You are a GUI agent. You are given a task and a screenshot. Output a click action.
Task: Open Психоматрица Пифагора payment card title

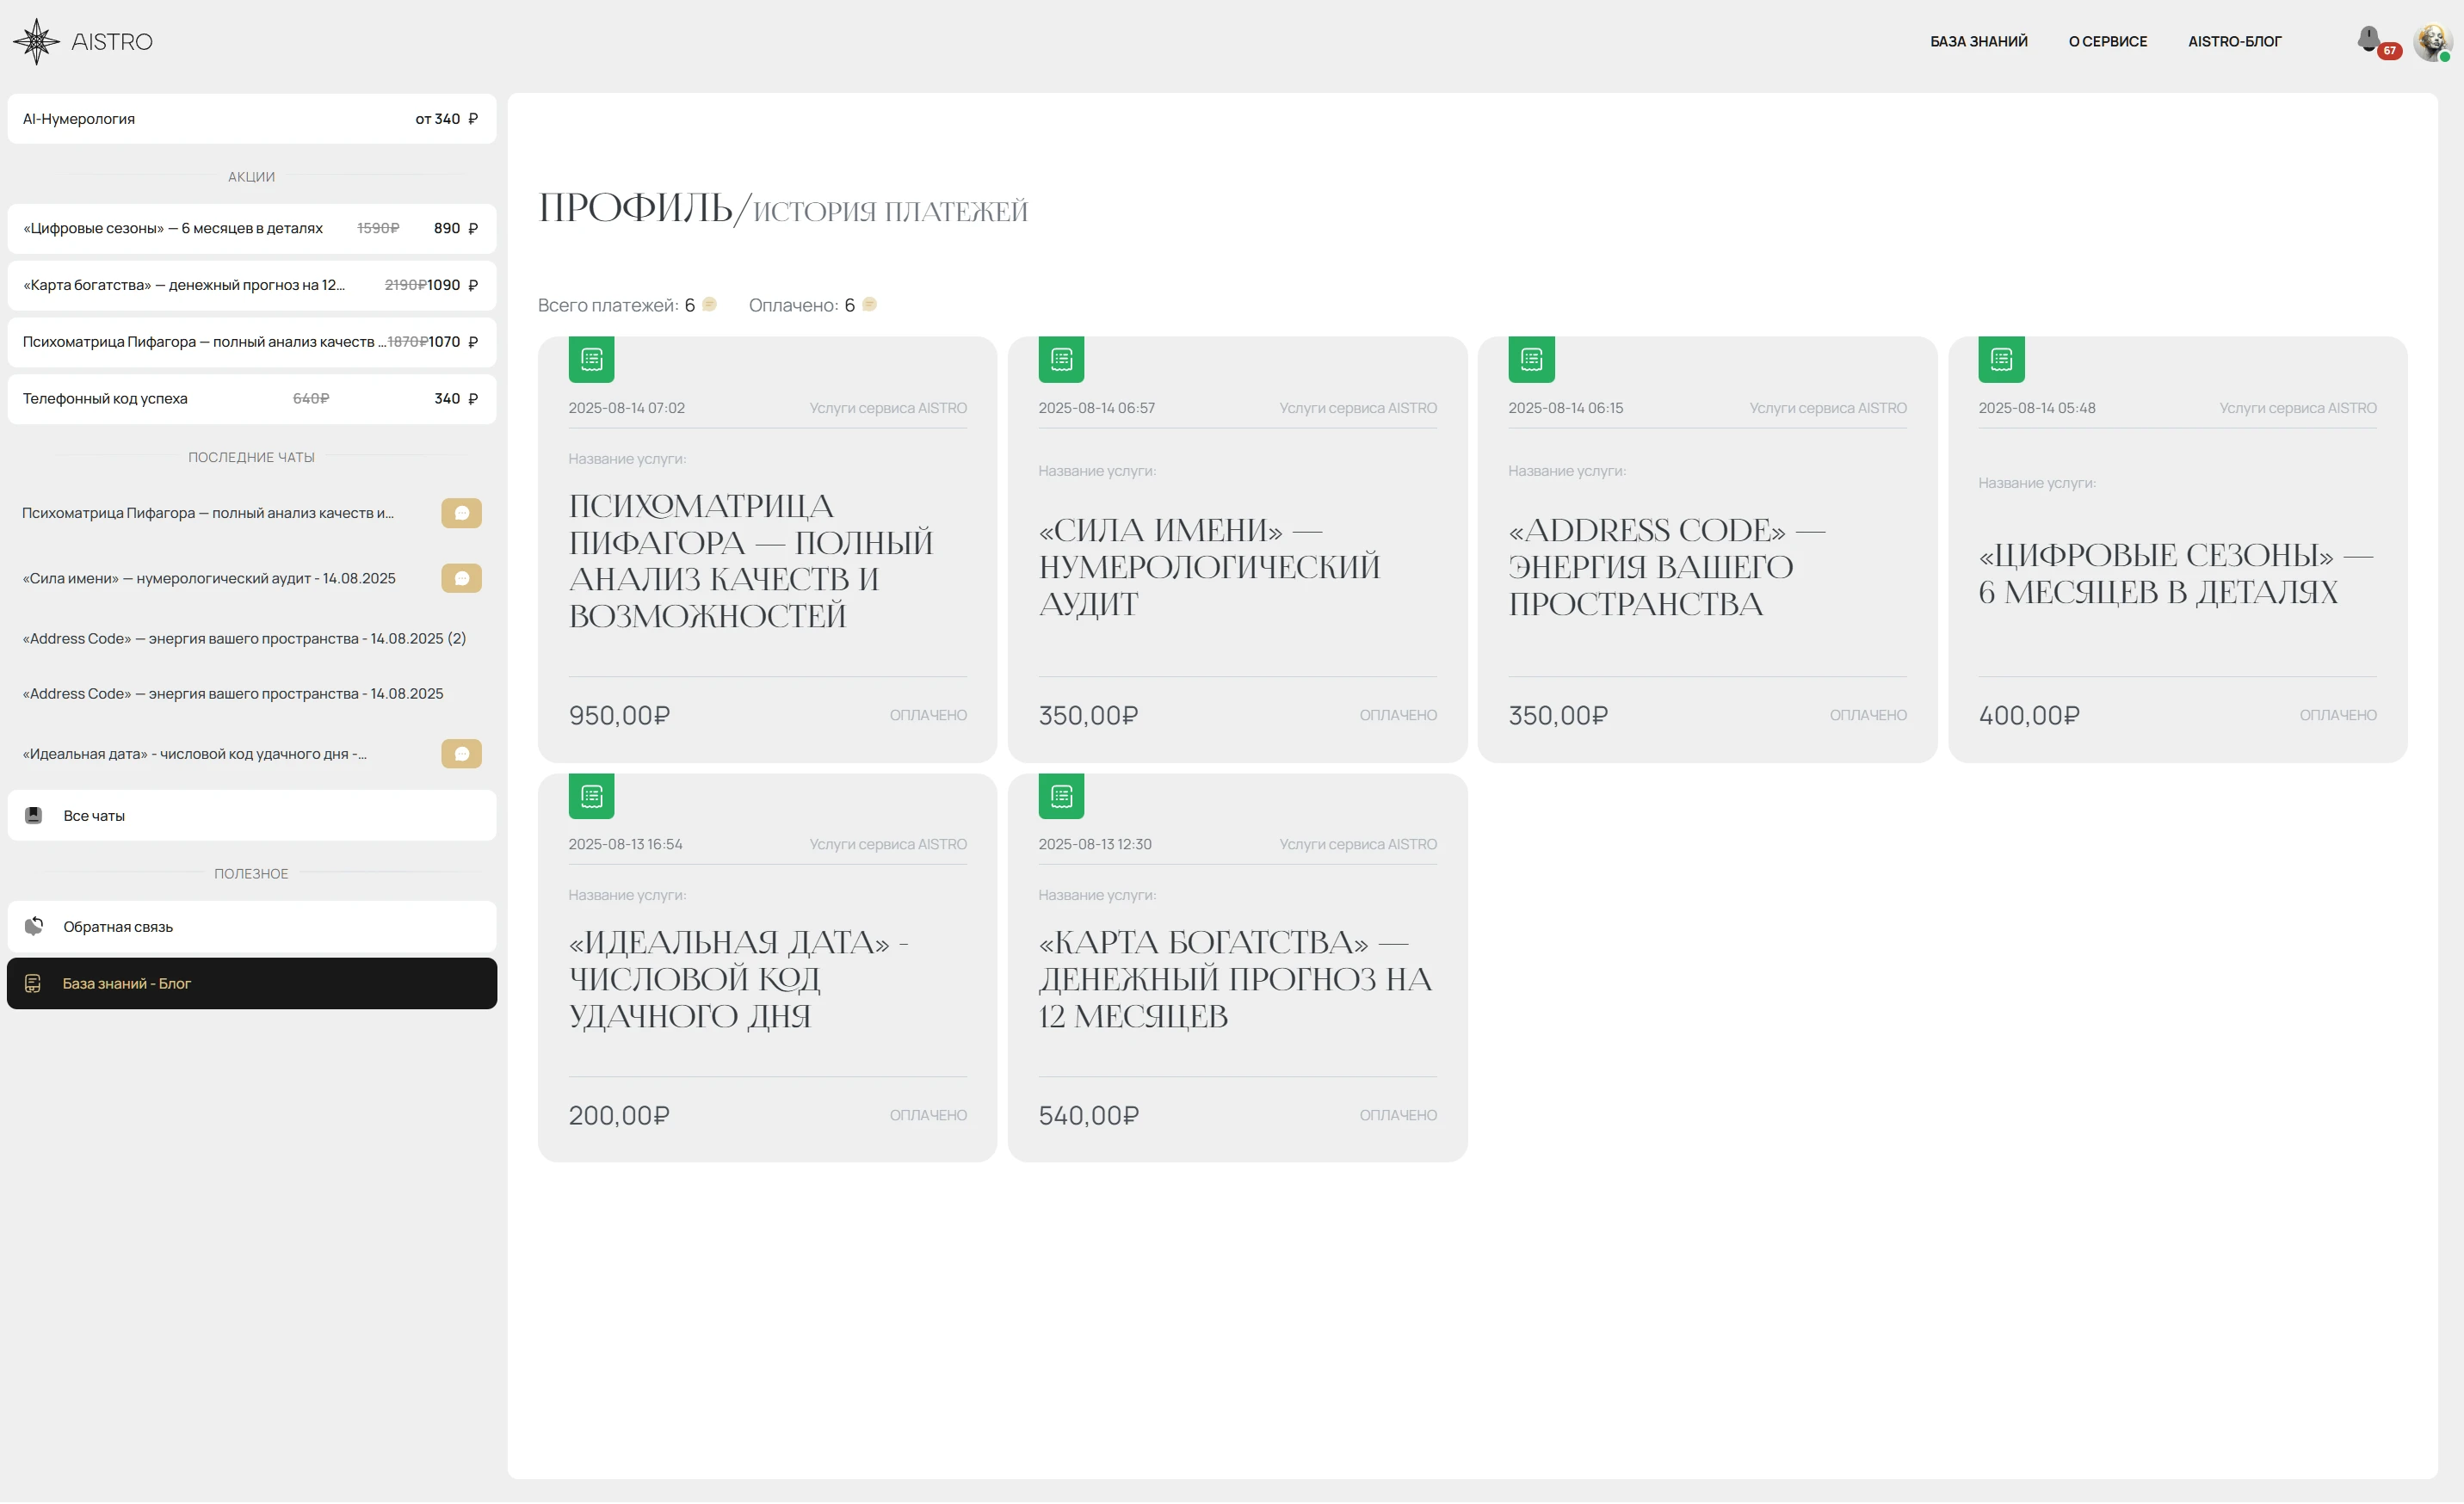pyautogui.click(x=751, y=561)
